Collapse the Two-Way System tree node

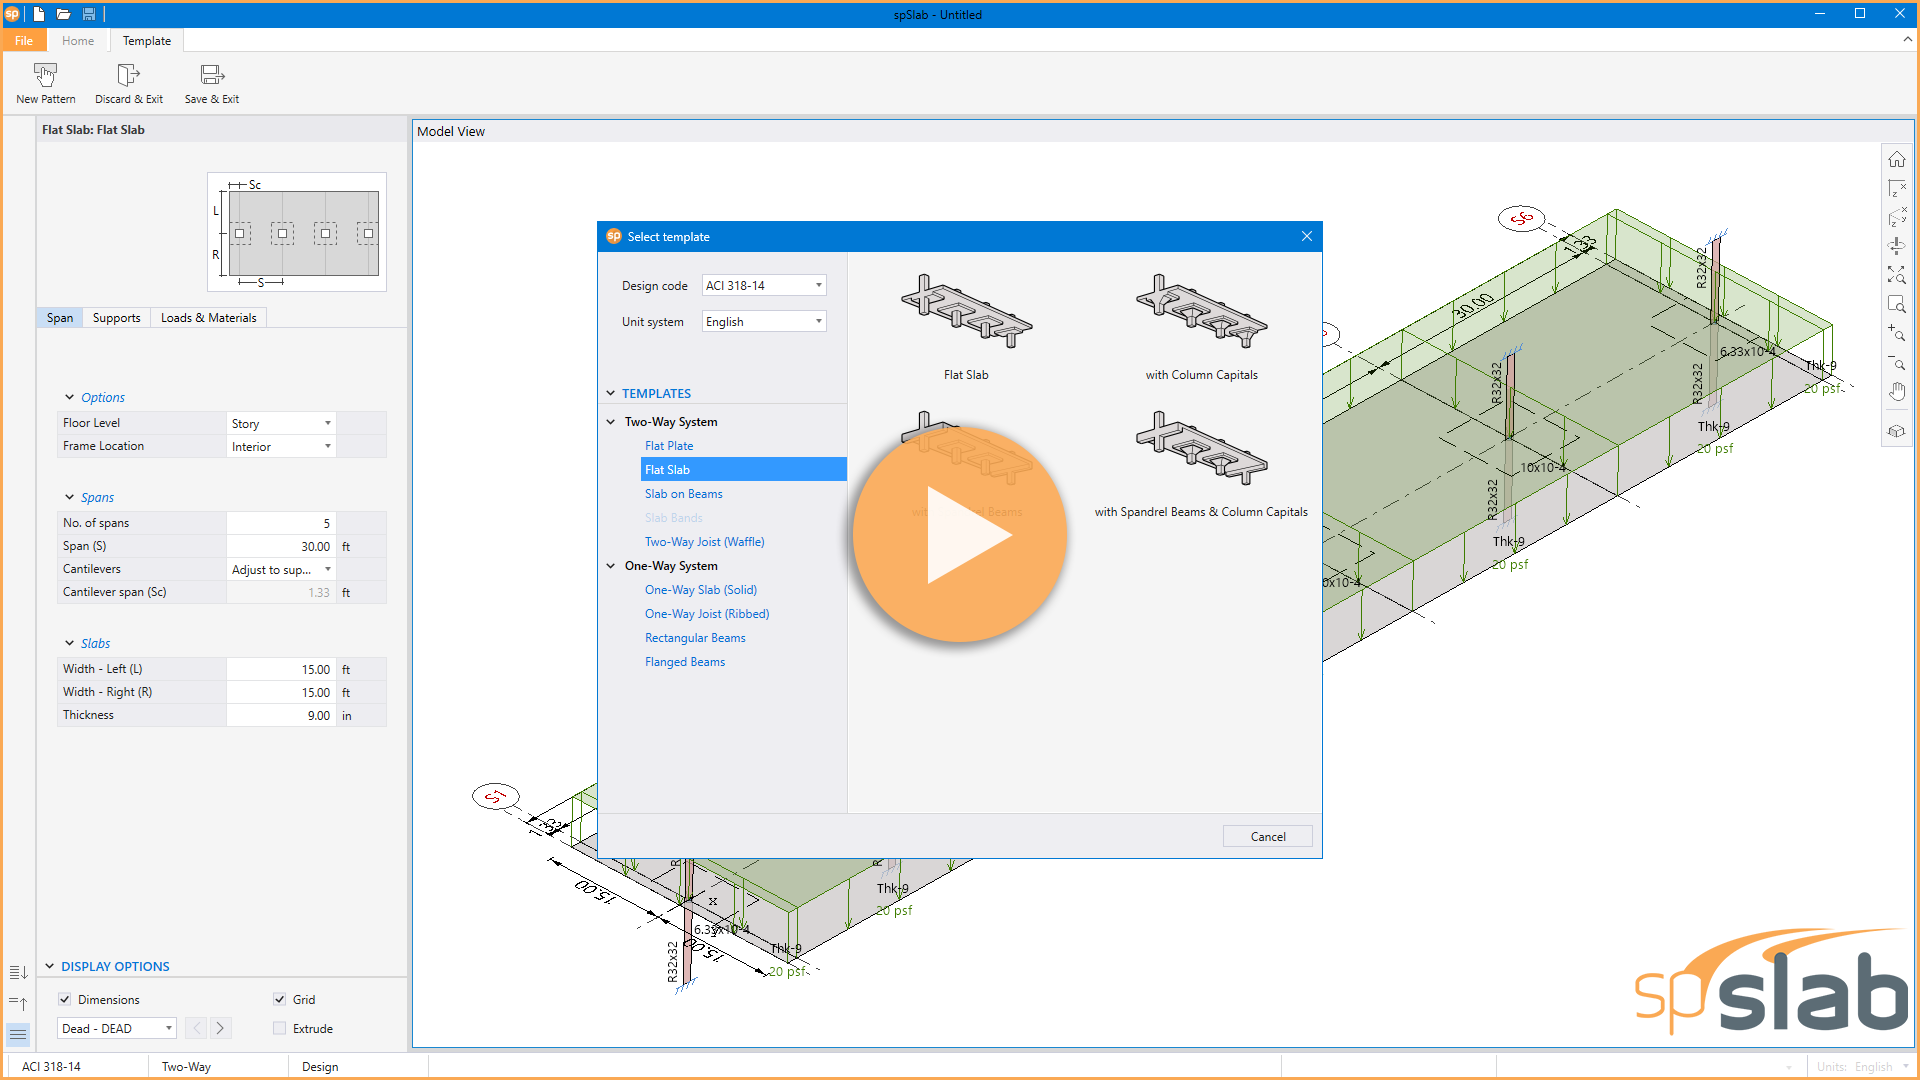pyautogui.click(x=611, y=422)
